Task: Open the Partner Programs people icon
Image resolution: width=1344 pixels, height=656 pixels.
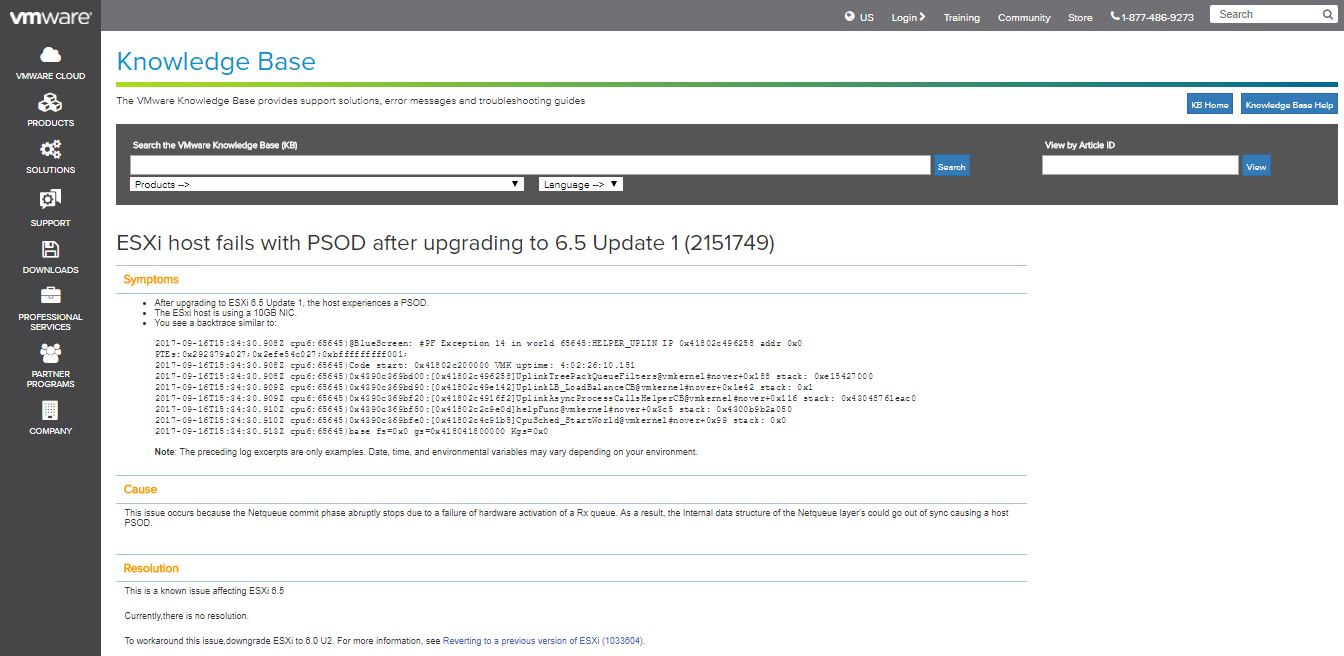Action: [50, 352]
